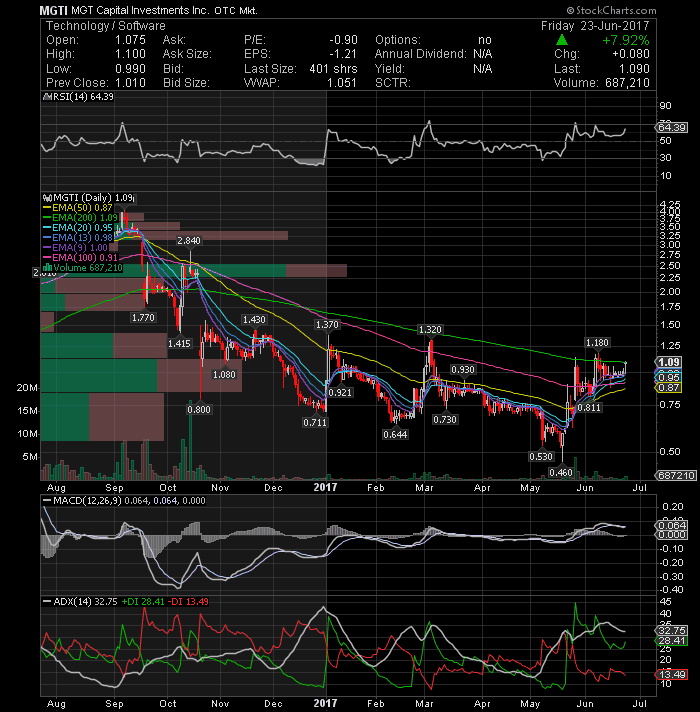Click the 0.930 price annotation
The height and width of the screenshot is (712, 700).
click(x=463, y=370)
